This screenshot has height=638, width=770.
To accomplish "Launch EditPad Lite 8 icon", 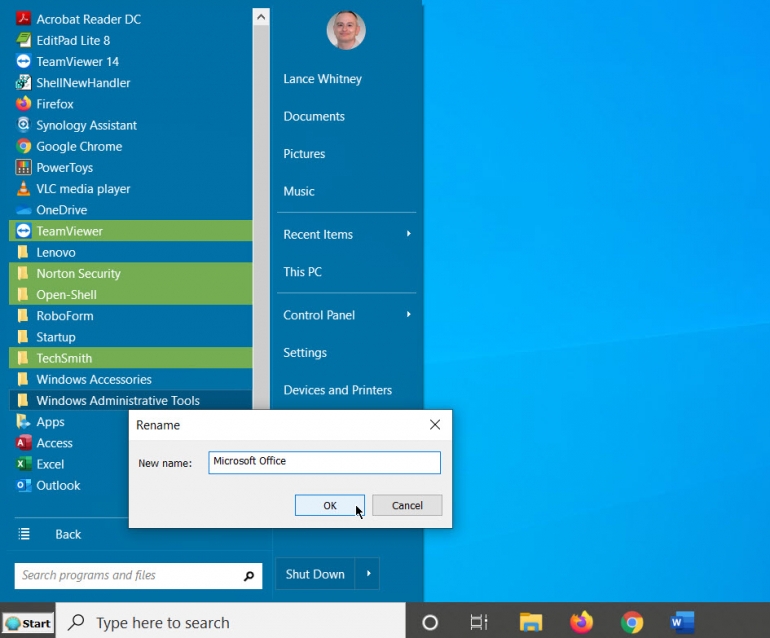I will [23, 40].
